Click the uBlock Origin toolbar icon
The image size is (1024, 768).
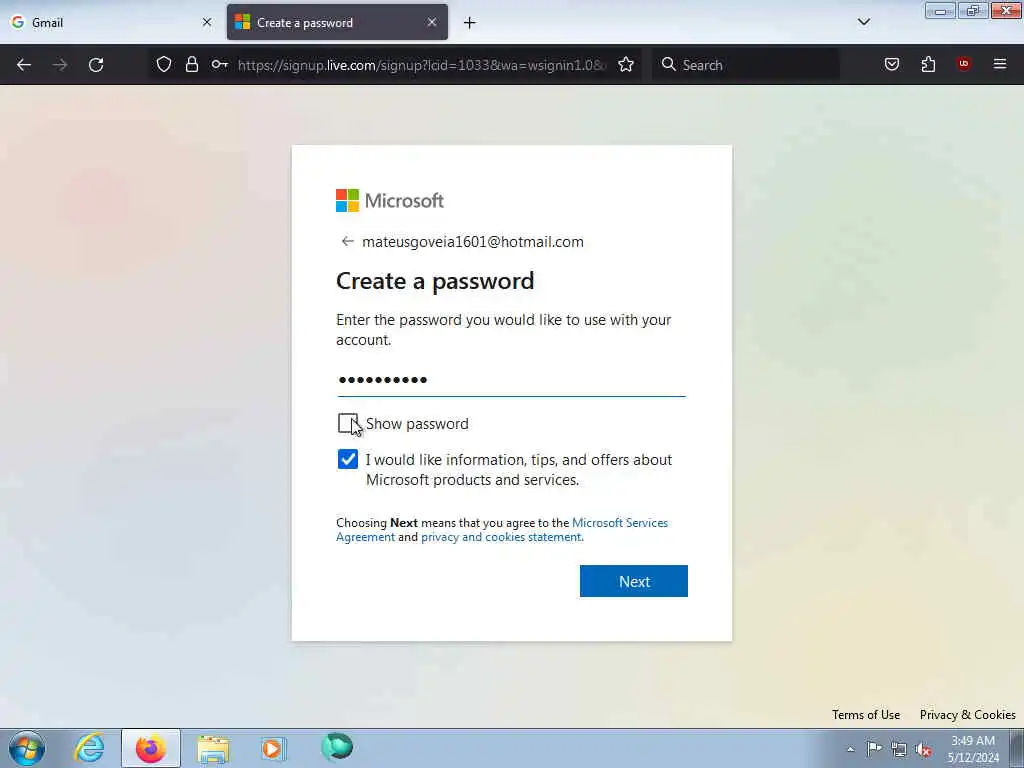[x=963, y=64]
